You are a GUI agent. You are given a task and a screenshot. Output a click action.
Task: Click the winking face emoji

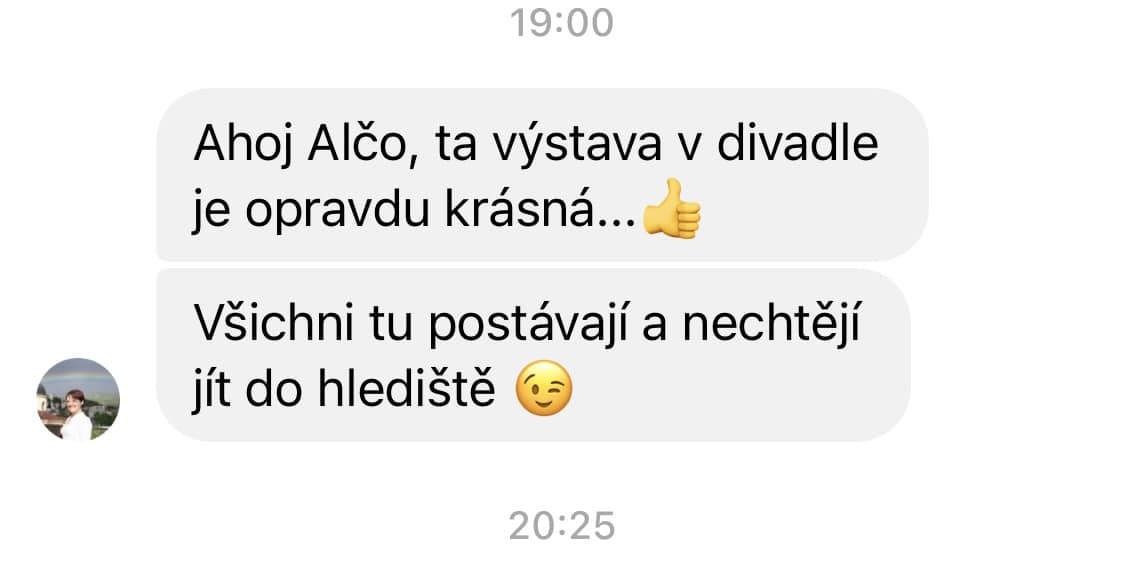click(545, 388)
